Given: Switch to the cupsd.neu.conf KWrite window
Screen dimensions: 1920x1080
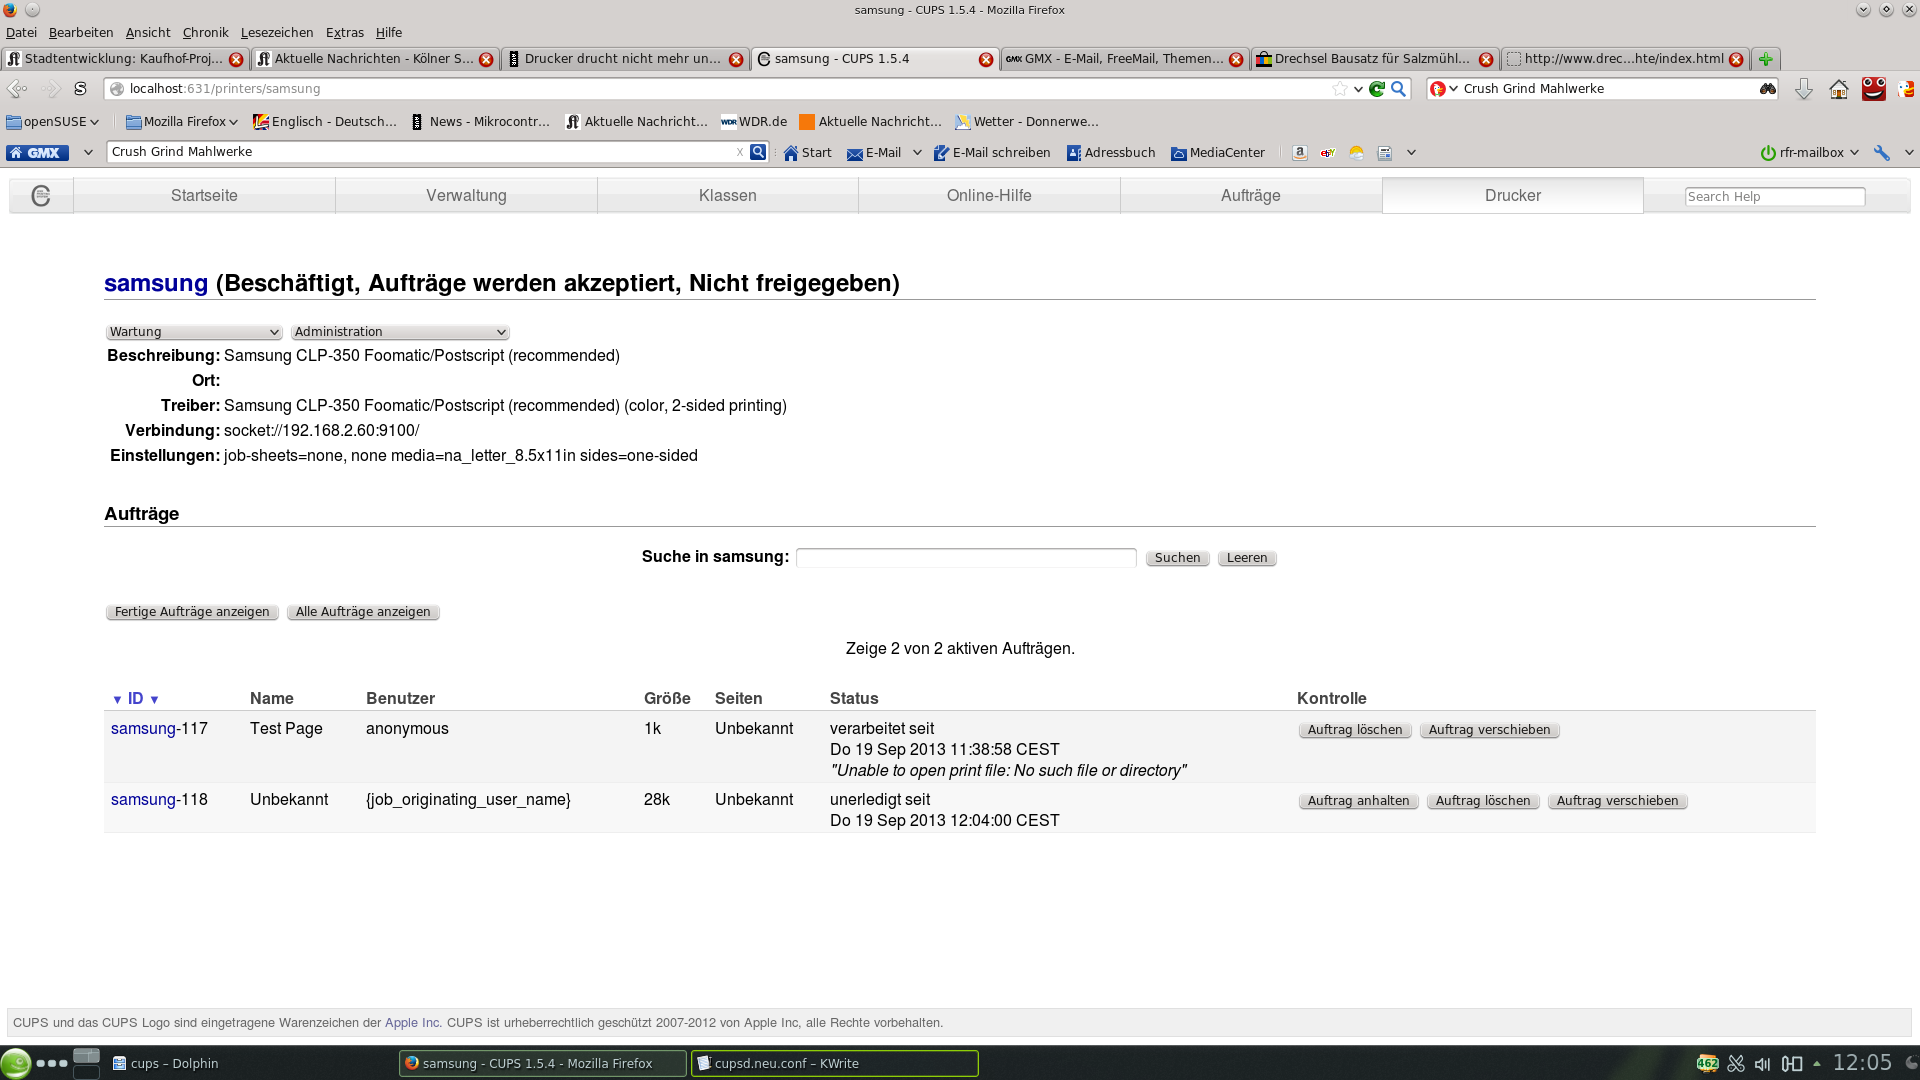Looking at the screenshot, I should click(834, 1063).
